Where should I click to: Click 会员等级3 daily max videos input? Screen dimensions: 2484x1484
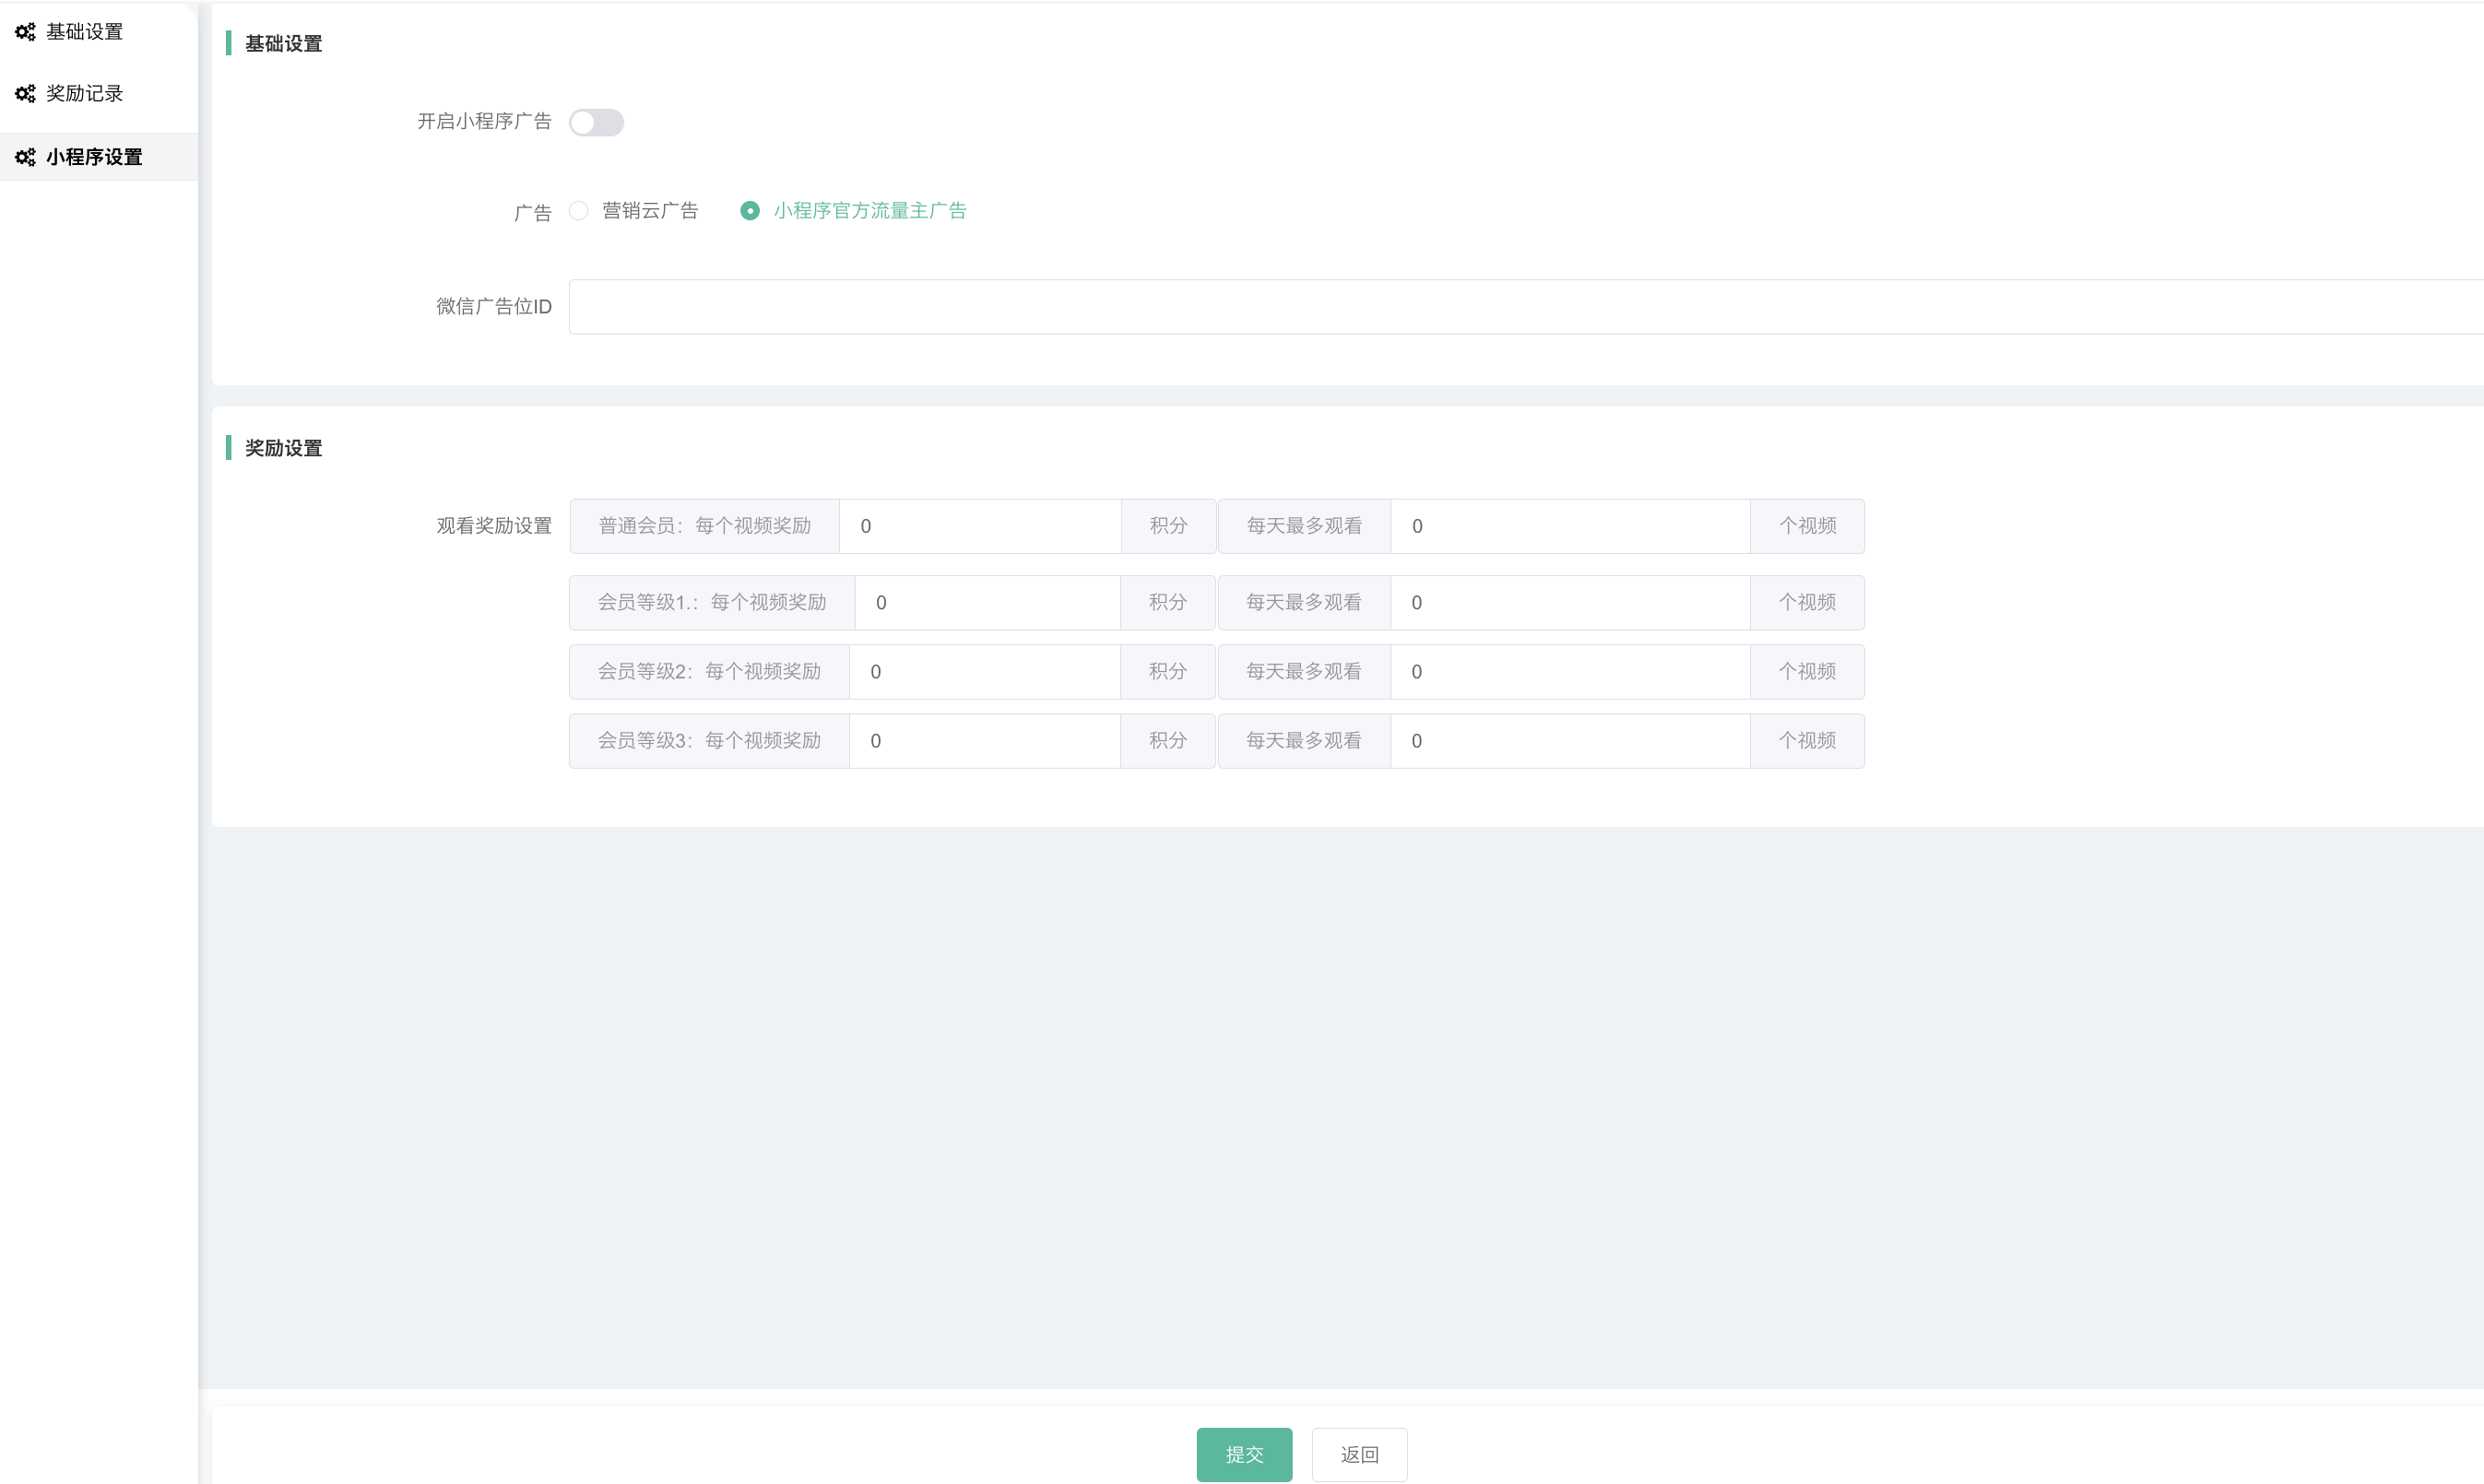click(1569, 741)
